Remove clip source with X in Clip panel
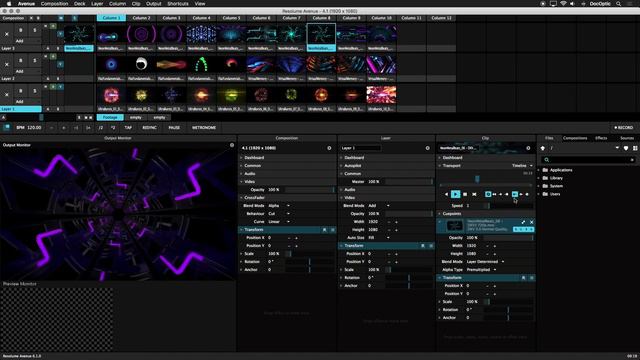The width and height of the screenshot is (640, 360). pyautogui.click(x=531, y=222)
